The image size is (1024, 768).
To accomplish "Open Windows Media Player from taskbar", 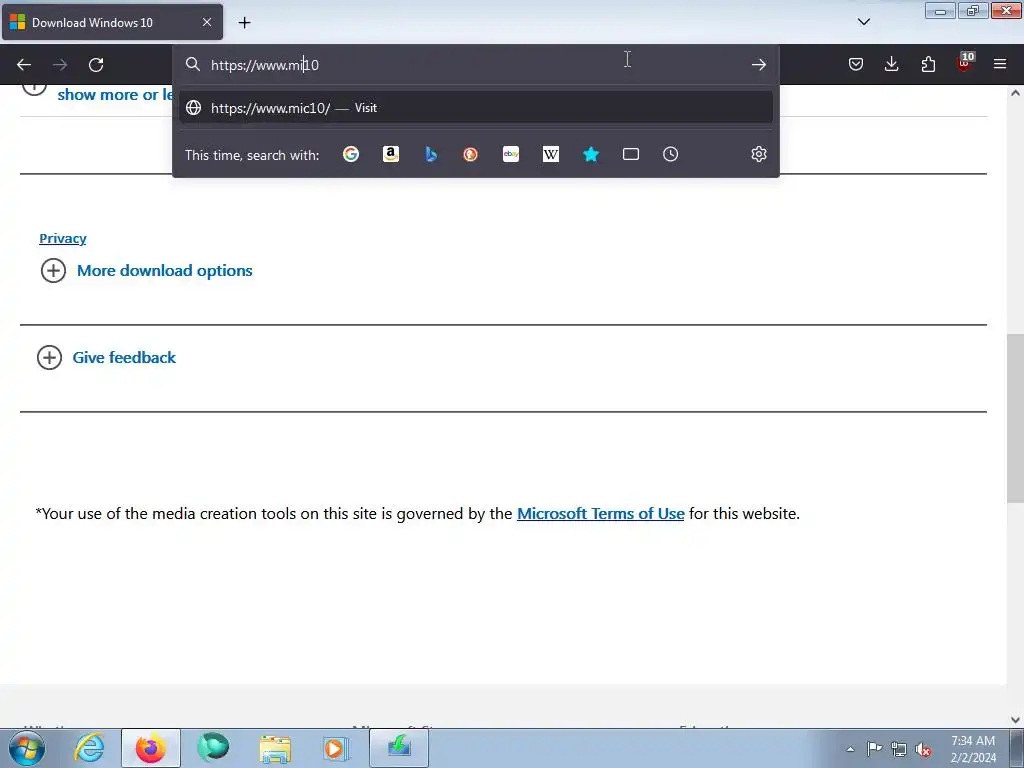I will click(x=336, y=748).
